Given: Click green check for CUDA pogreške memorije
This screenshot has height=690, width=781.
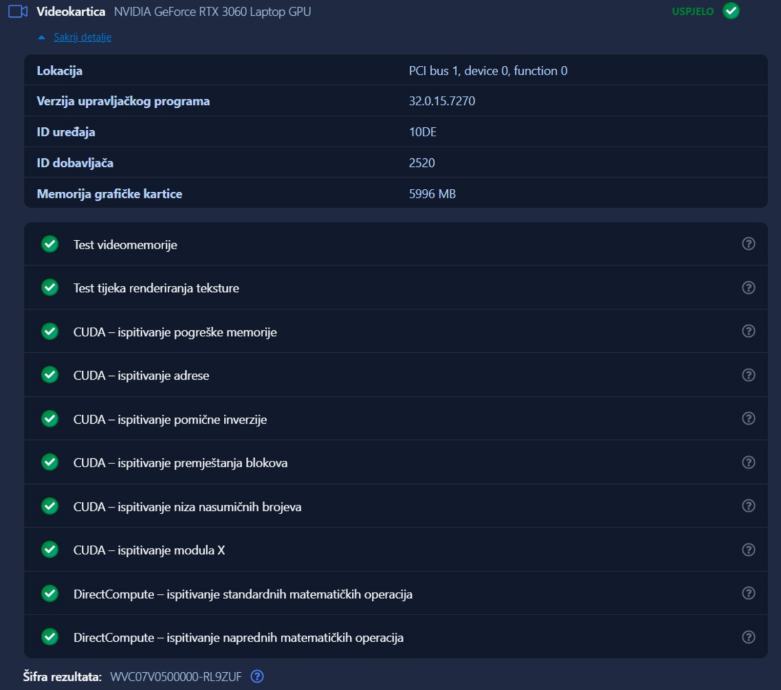Looking at the screenshot, I should click(50, 331).
